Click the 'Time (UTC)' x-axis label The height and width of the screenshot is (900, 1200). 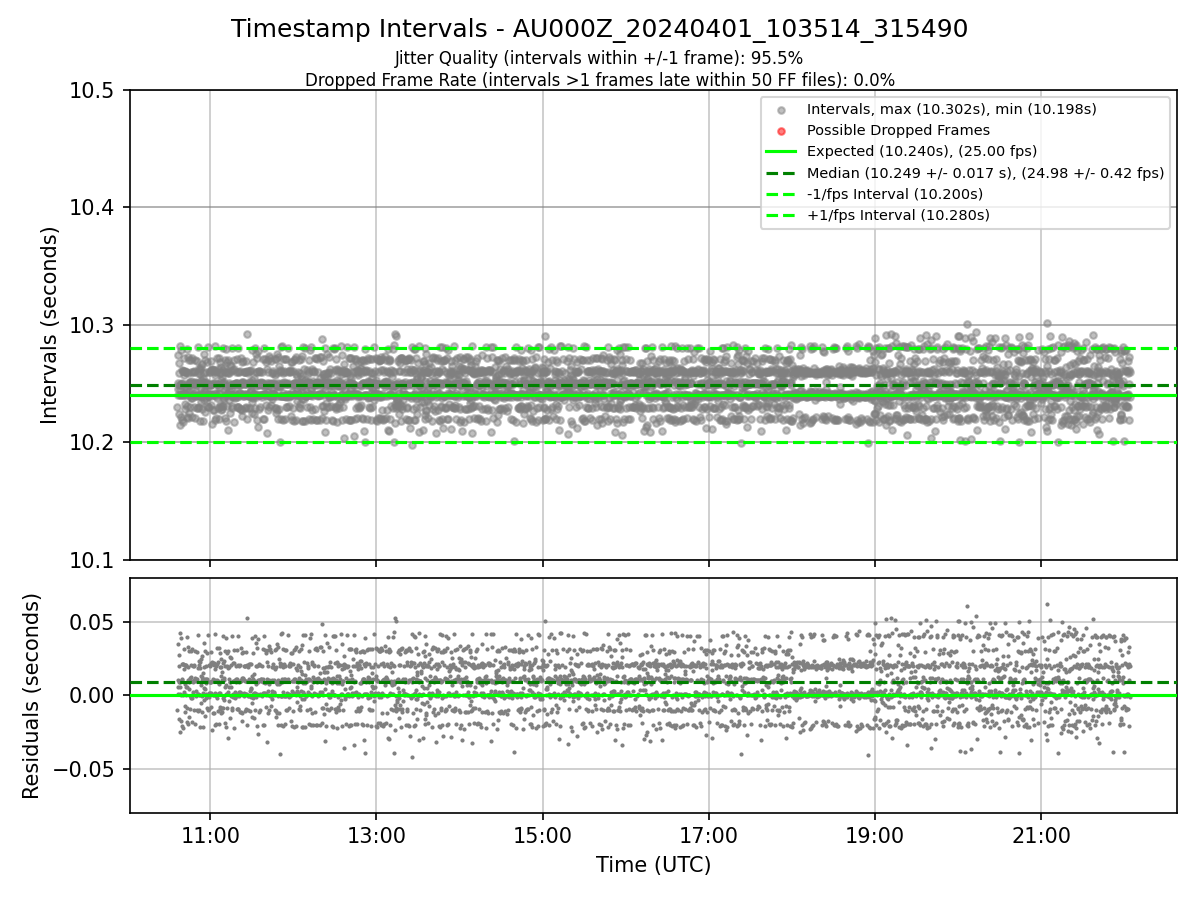pyautogui.click(x=653, y=865)
